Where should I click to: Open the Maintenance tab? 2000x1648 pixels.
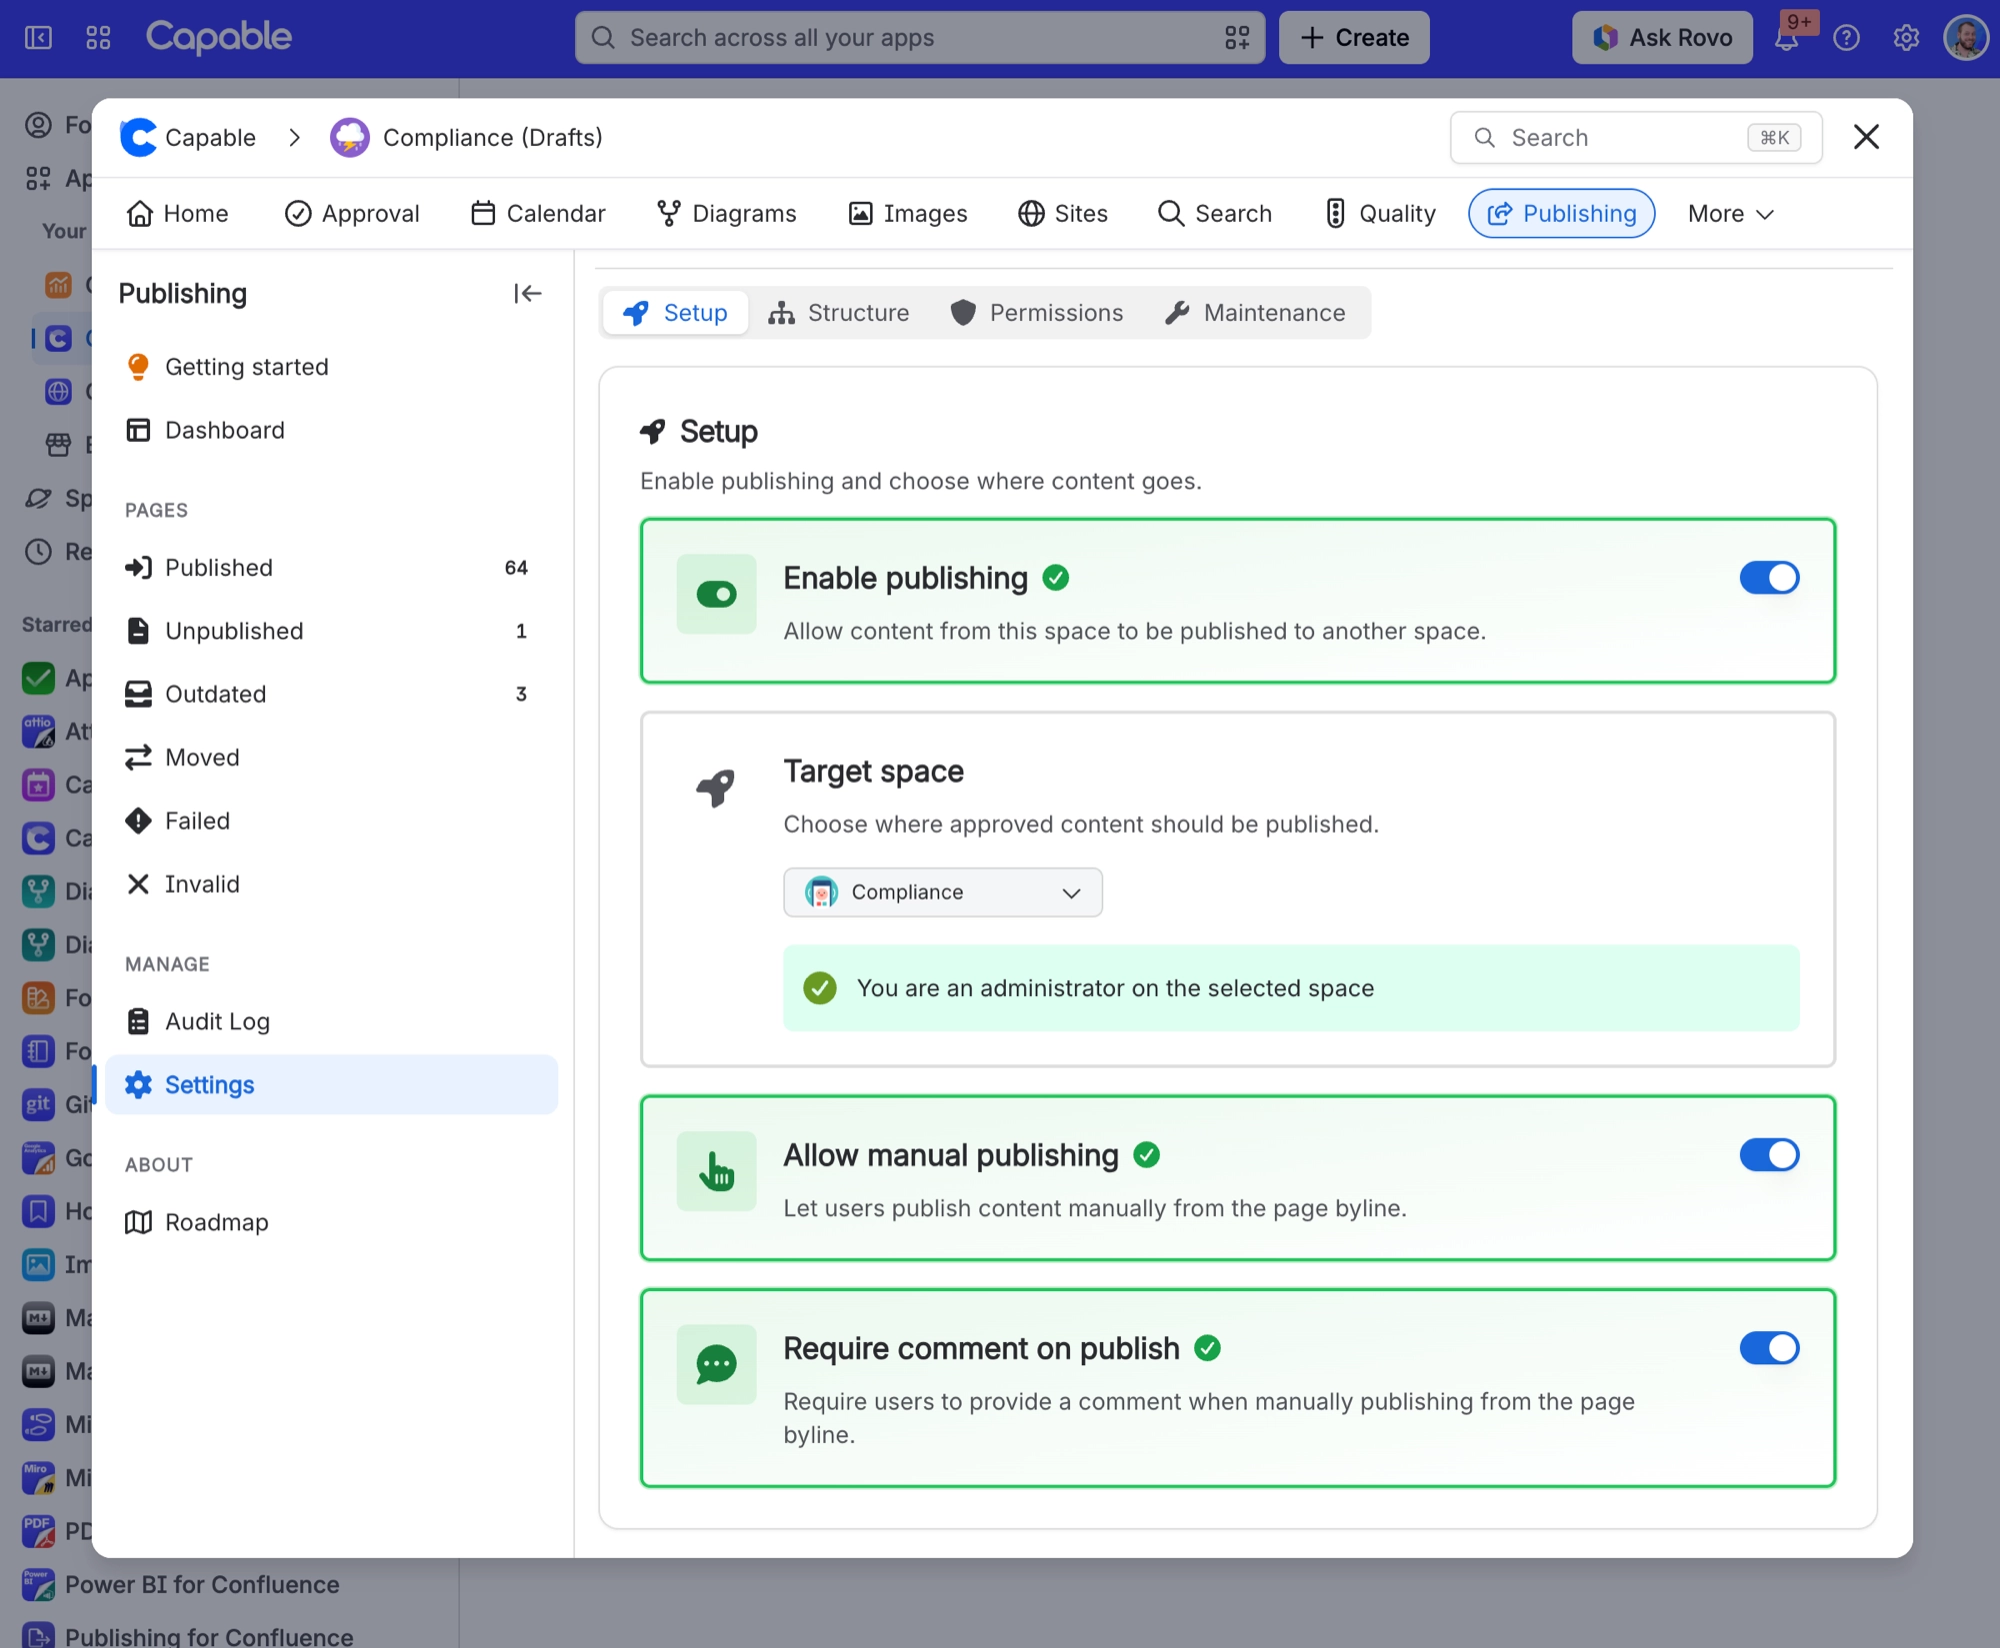[x=1255, y=313]
